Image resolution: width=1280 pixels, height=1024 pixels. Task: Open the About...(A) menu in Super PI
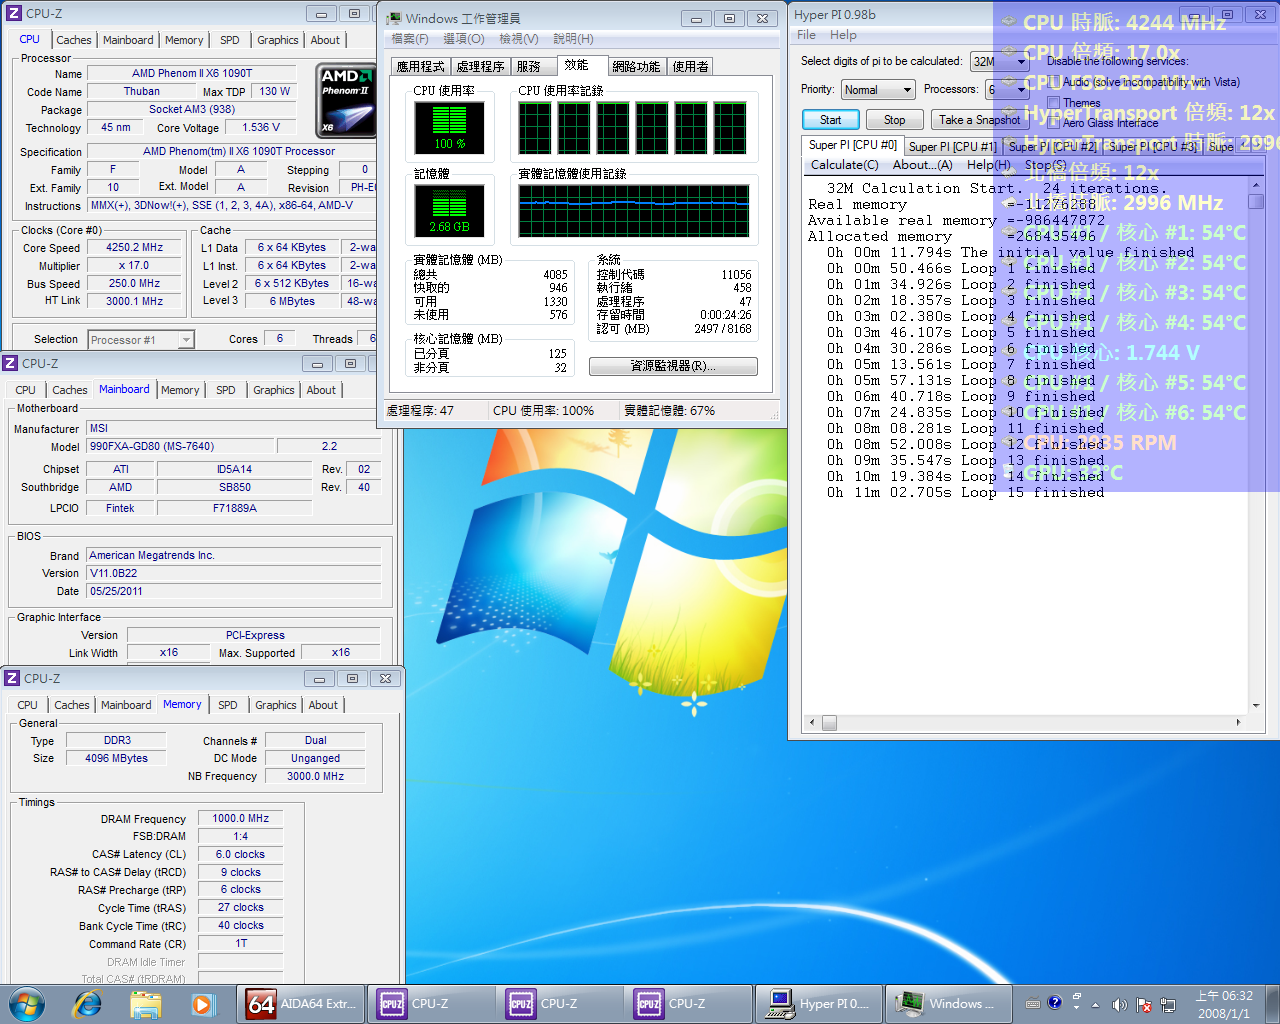[x=922, y=165]
